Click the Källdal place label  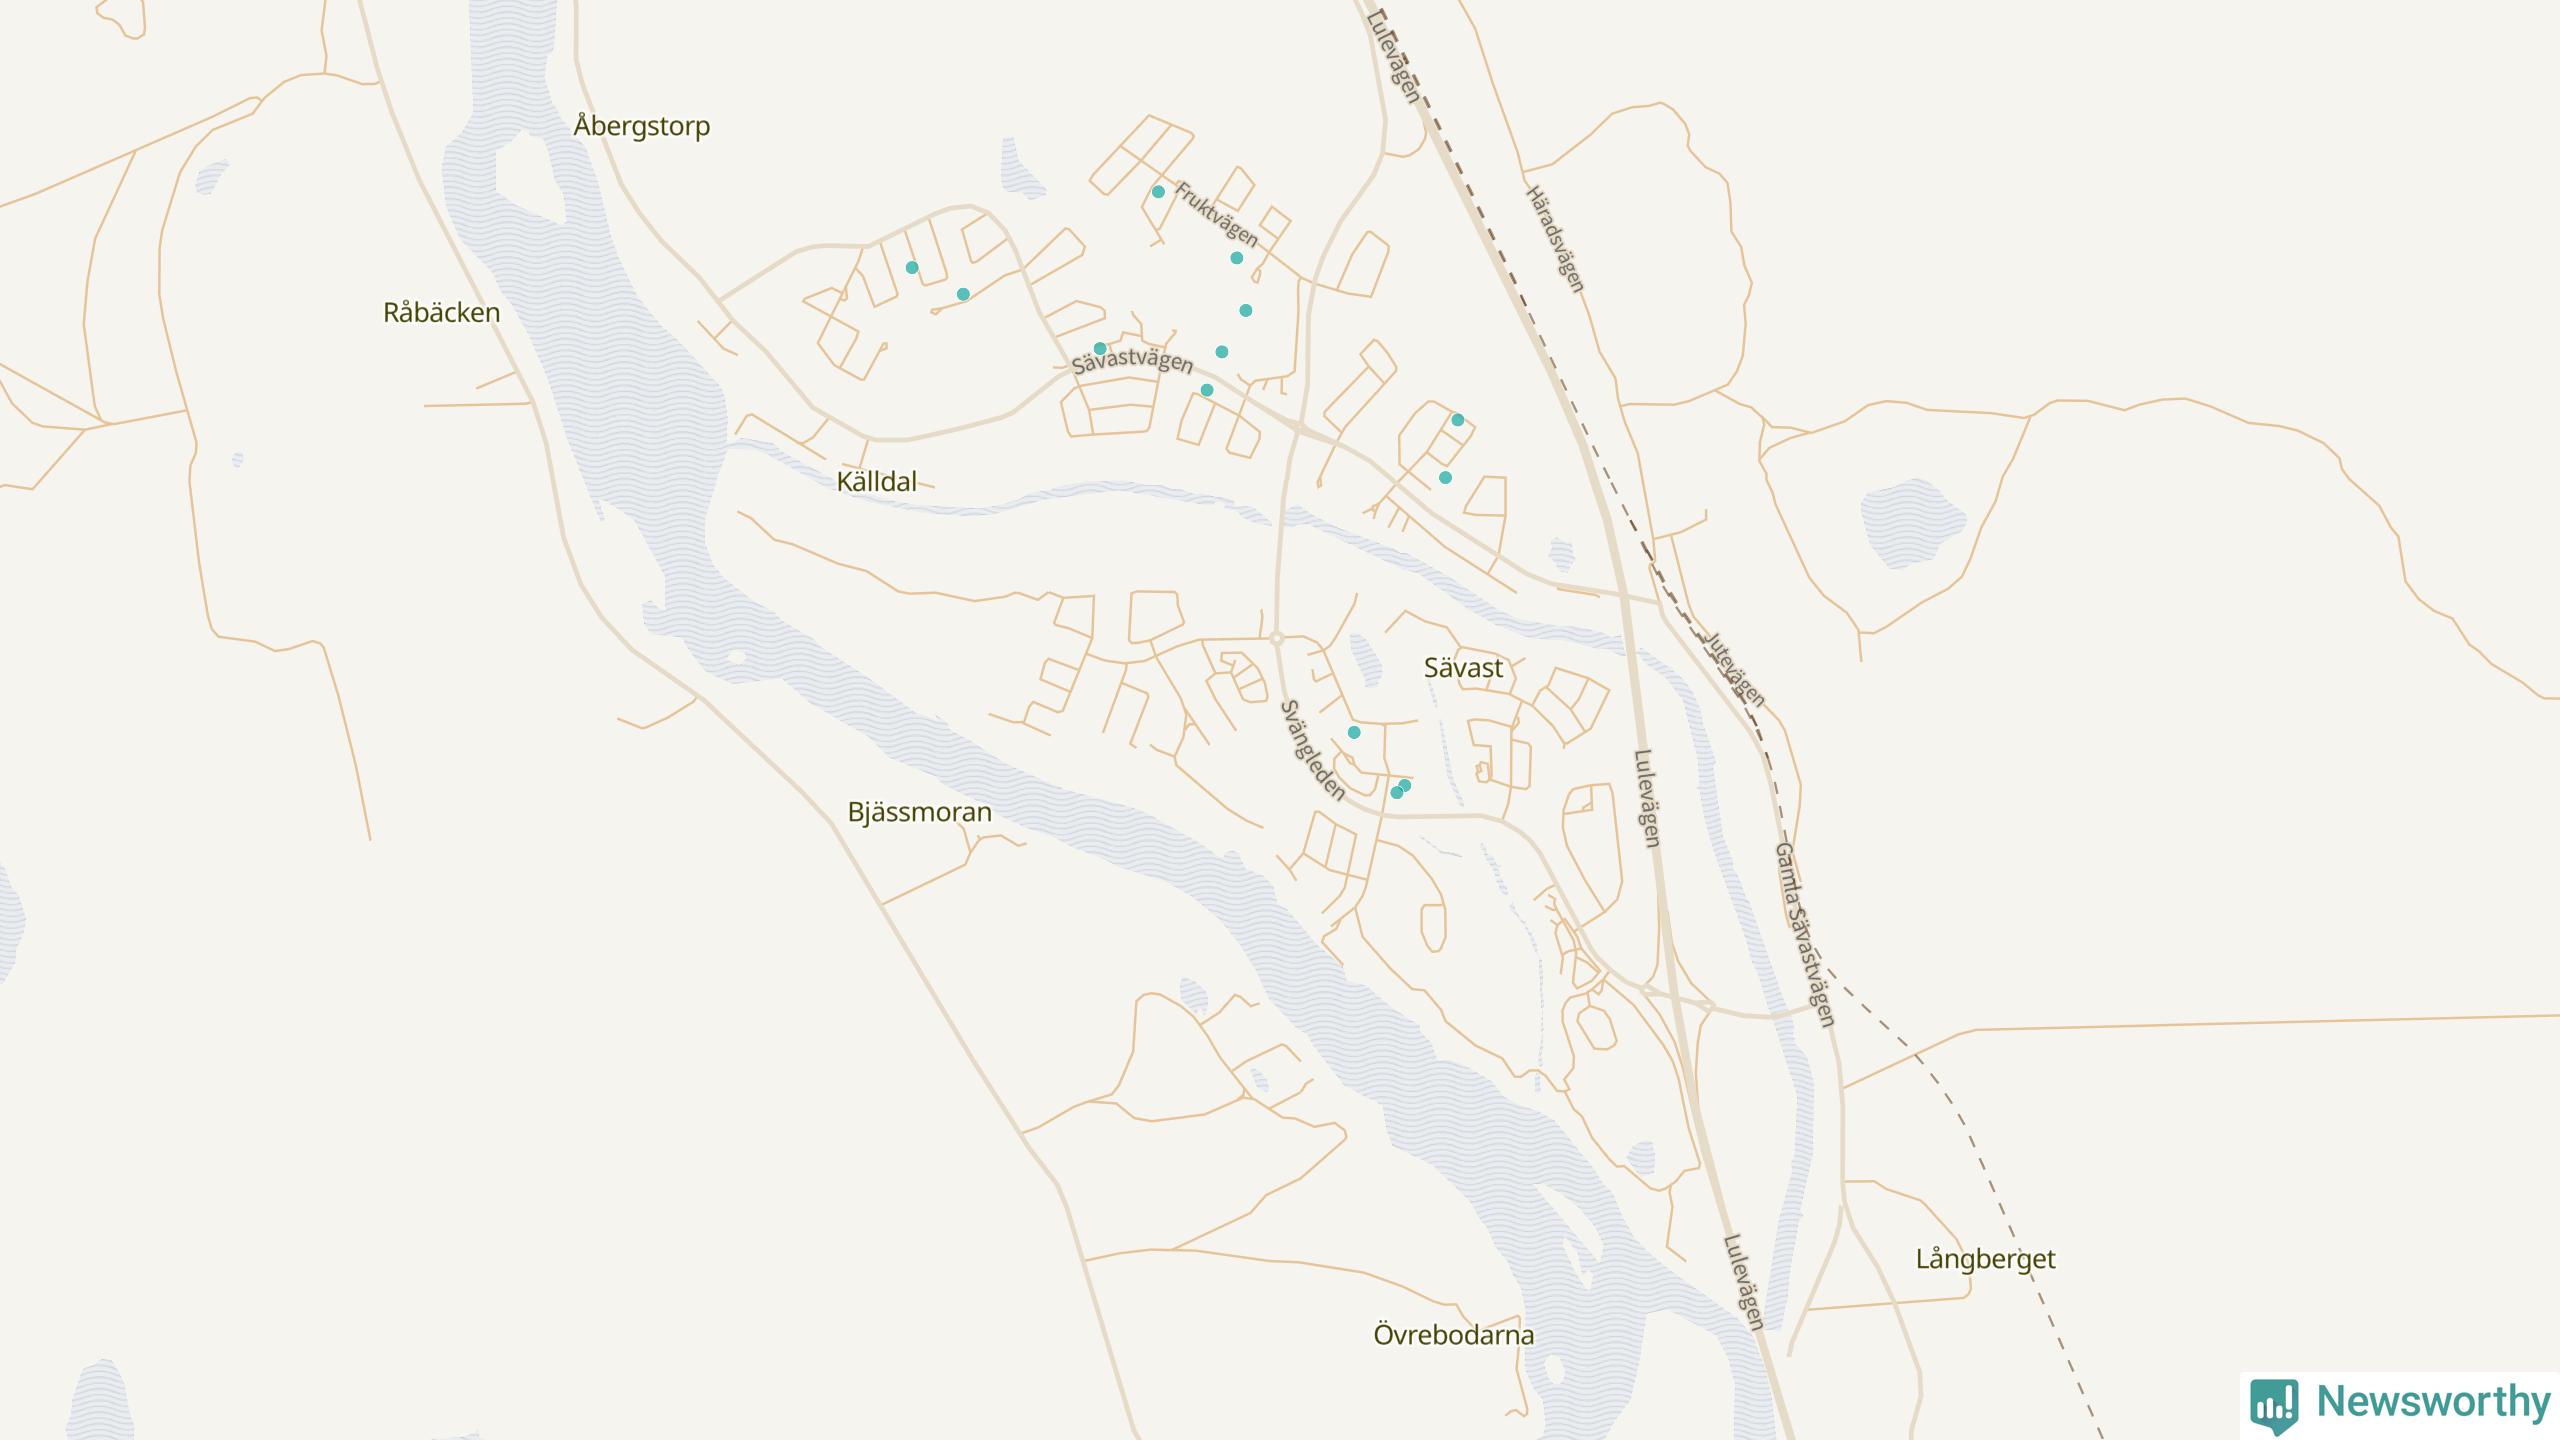point(877,482)
